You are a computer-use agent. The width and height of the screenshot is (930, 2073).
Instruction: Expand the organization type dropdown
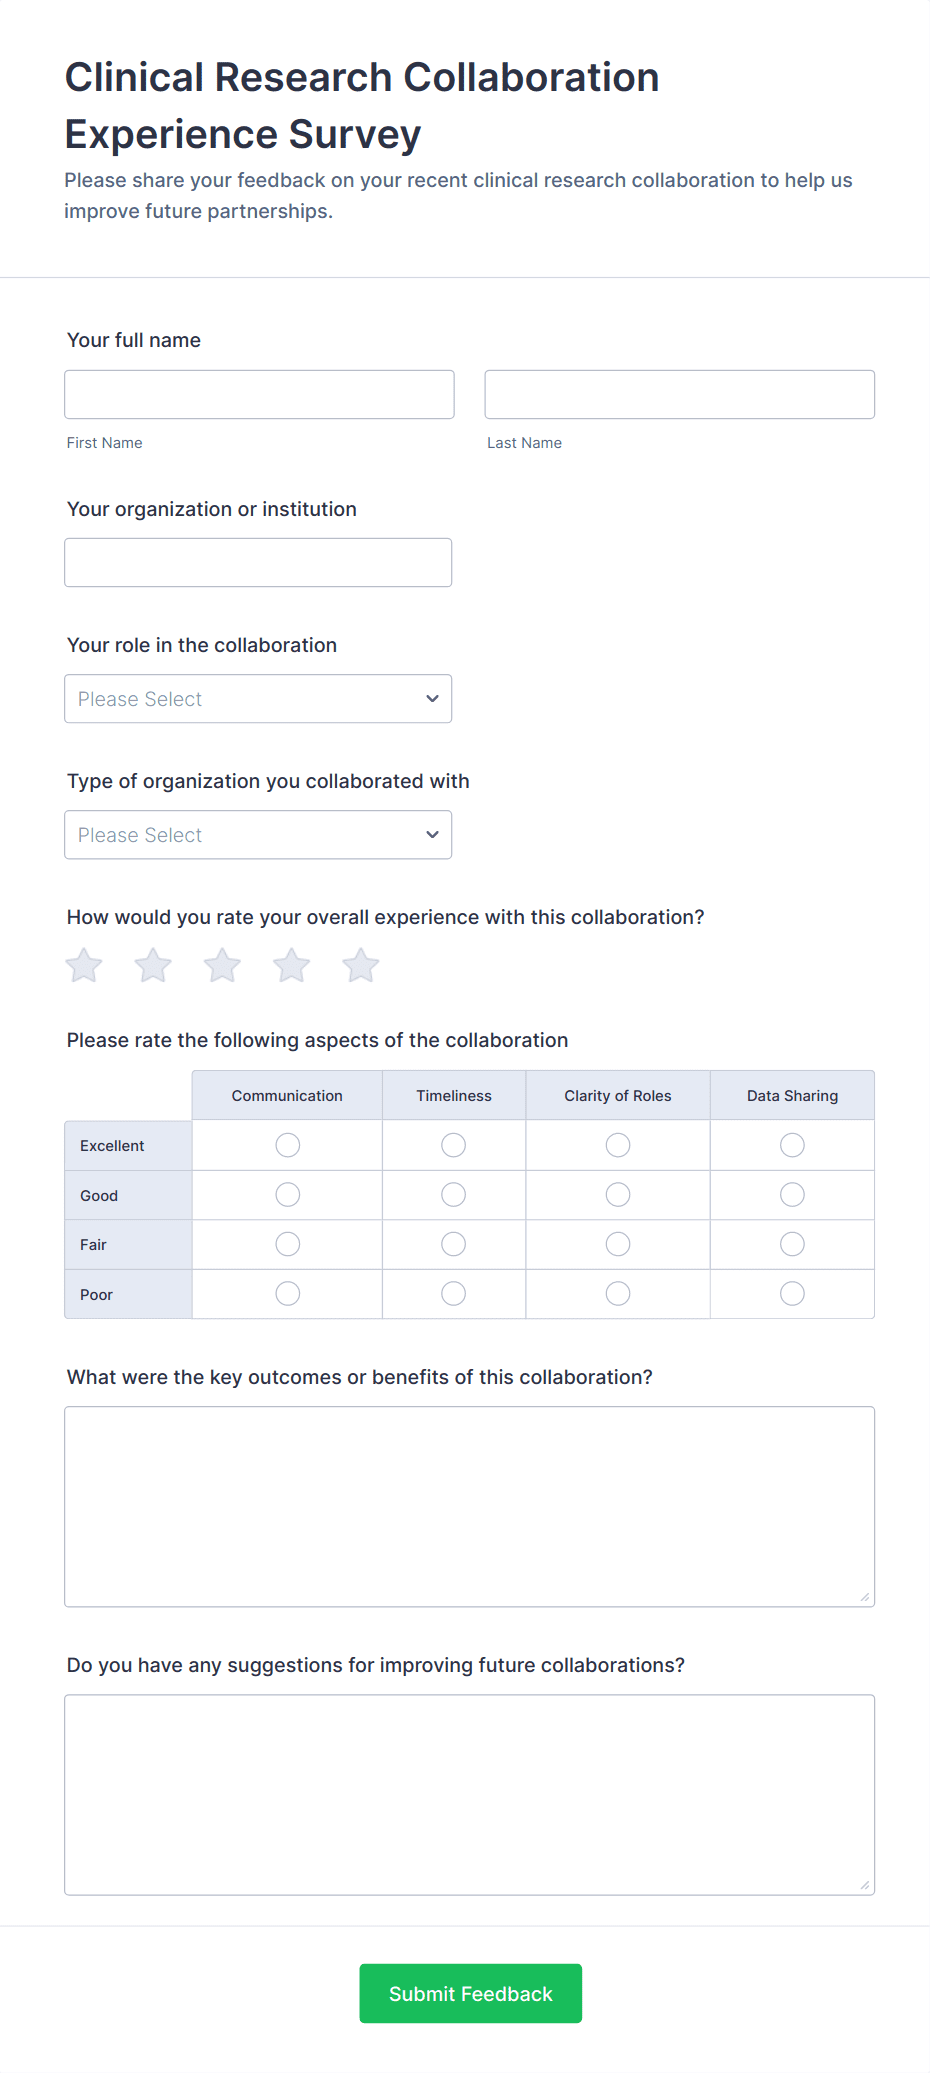pos(258,835)
